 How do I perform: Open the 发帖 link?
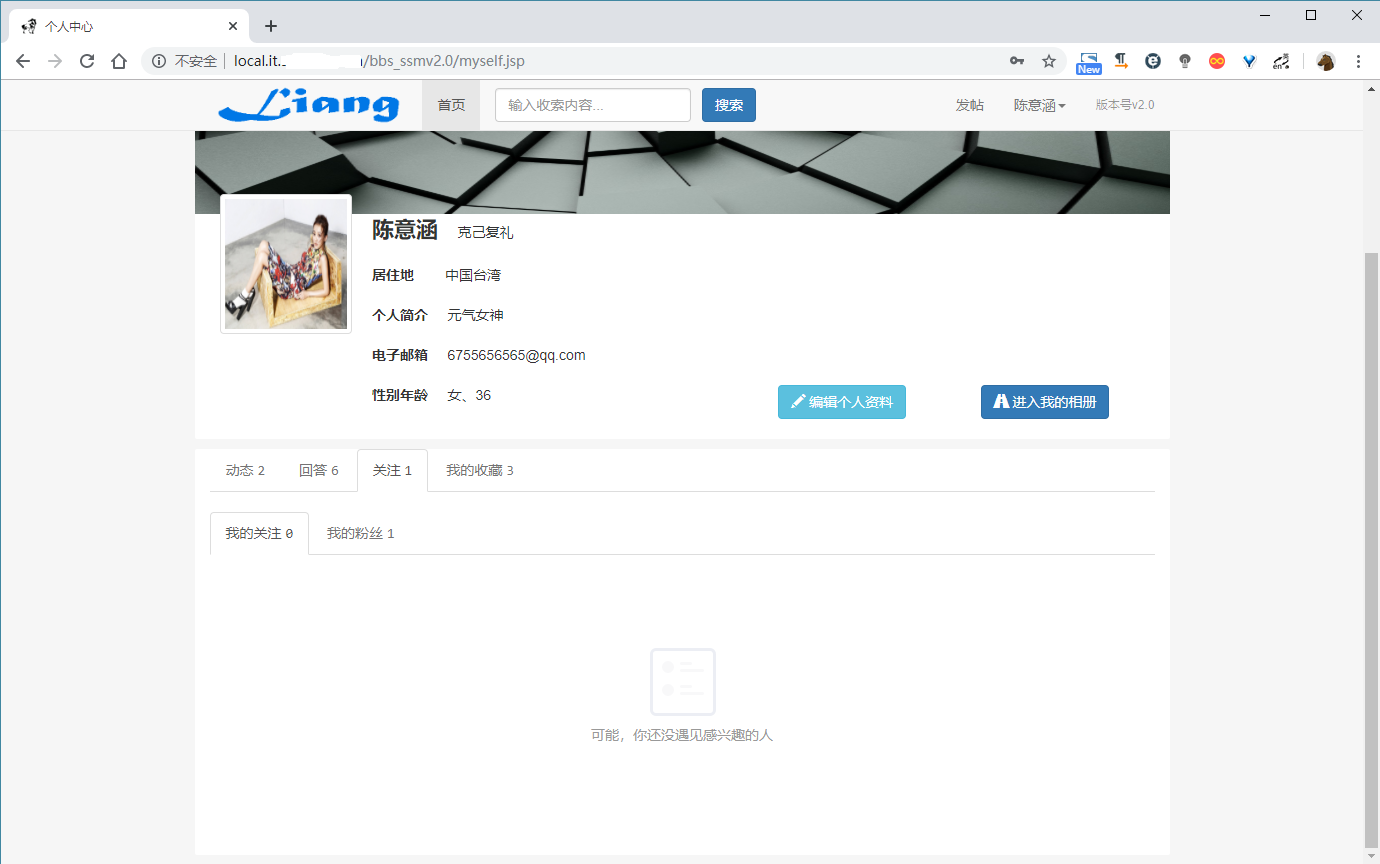tap(969, 105)
